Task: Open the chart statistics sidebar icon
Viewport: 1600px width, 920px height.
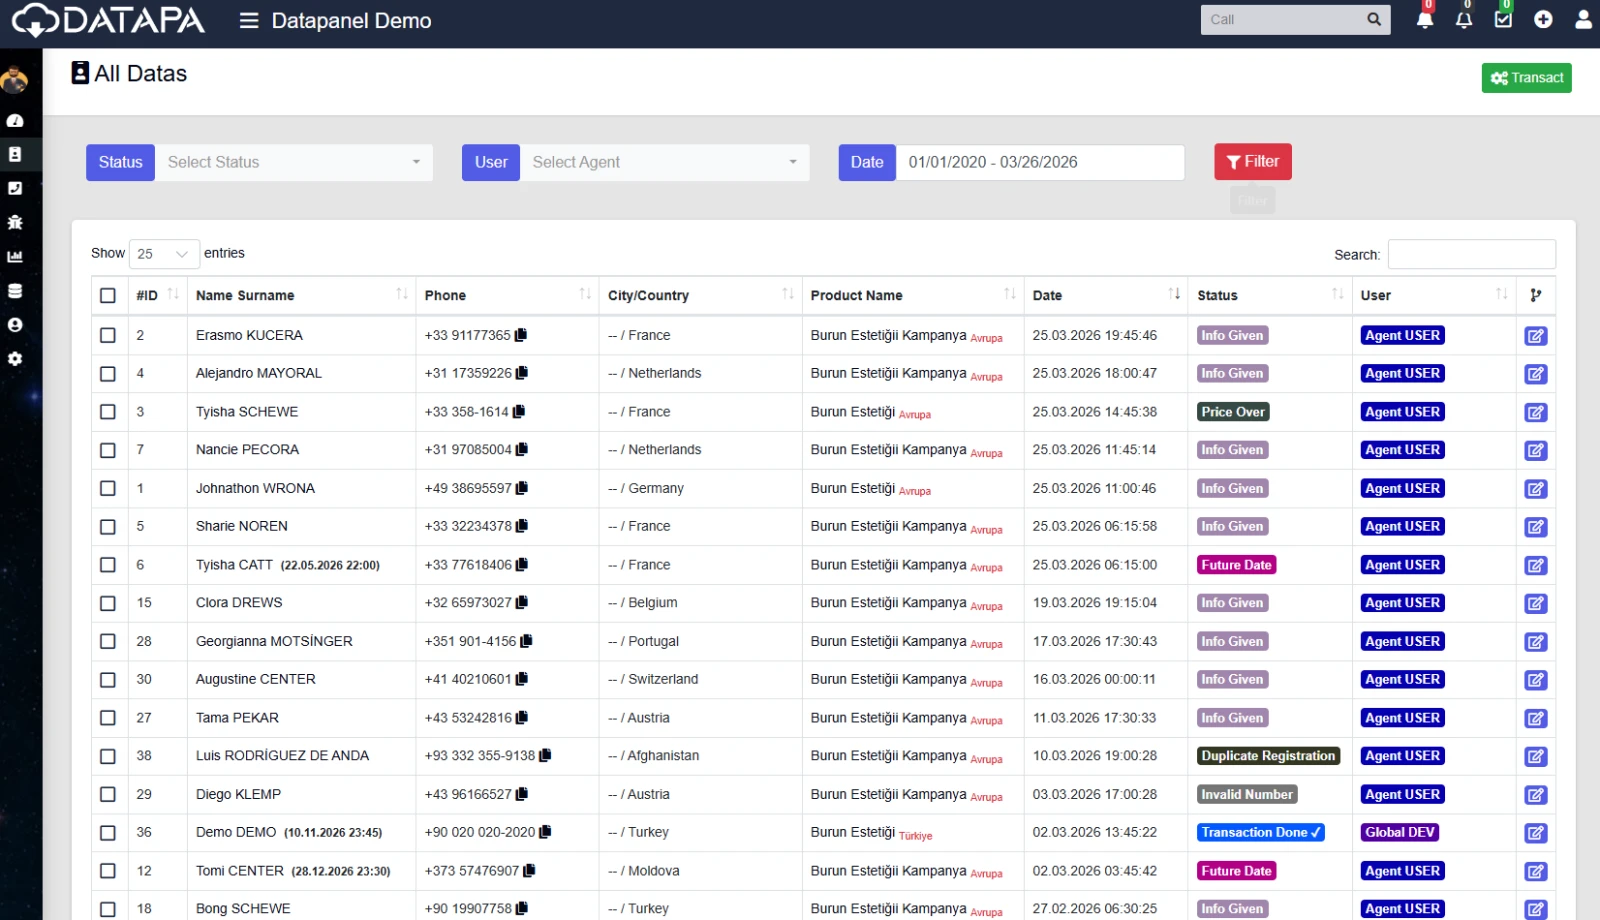Action: pos(15,257)
